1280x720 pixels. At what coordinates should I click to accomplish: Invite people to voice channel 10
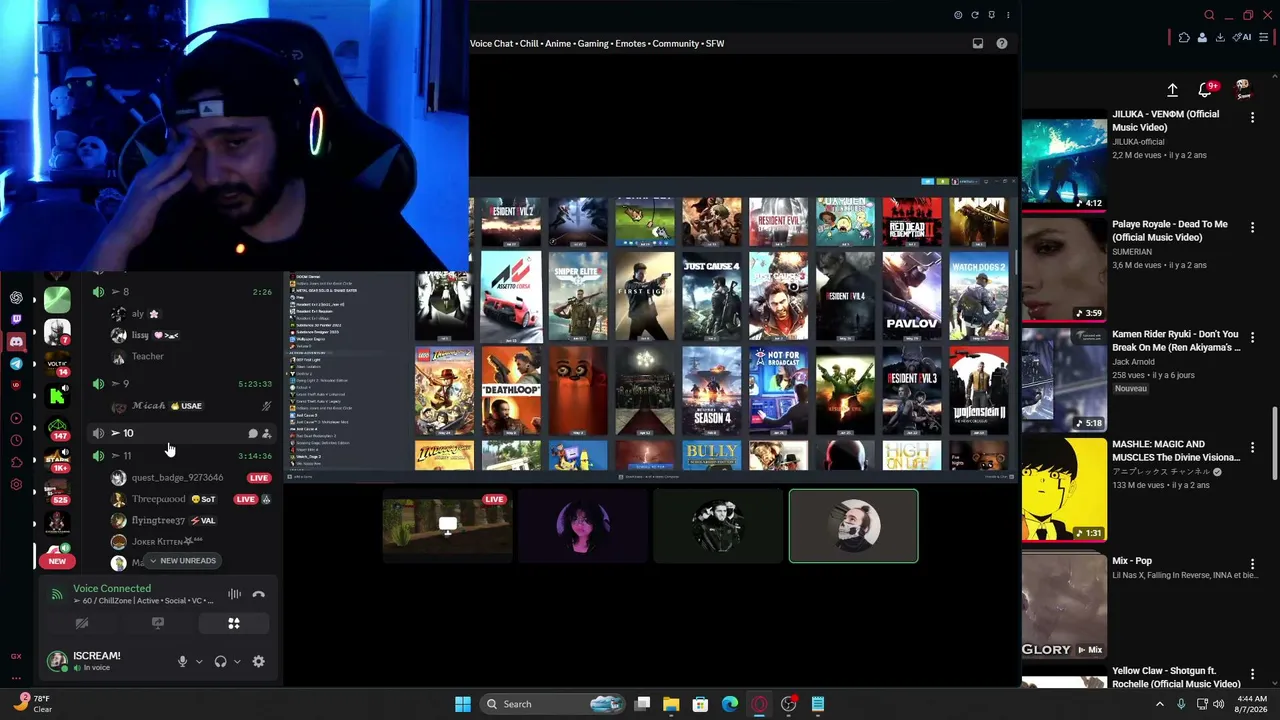pyautogui.click(x=266, y=434)
